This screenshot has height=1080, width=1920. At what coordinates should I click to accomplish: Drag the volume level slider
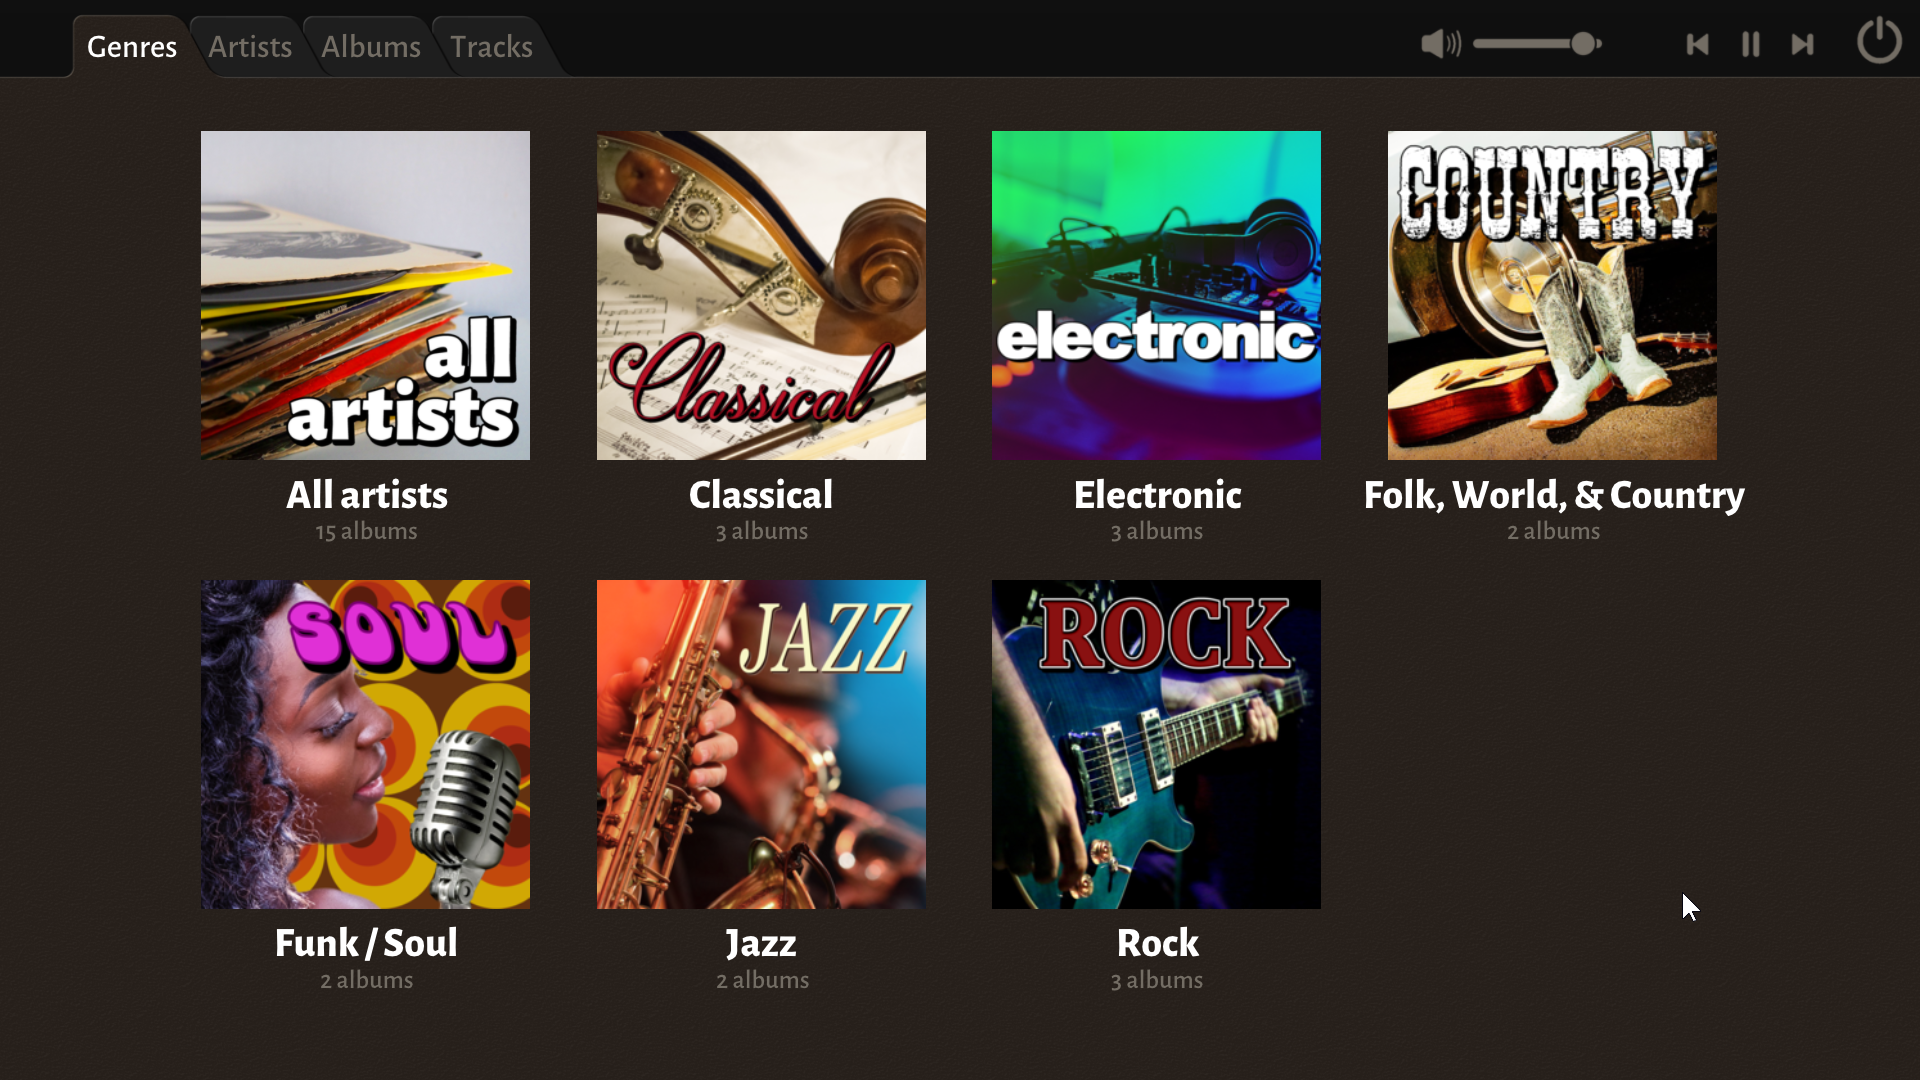click(x=1584, y=44)
